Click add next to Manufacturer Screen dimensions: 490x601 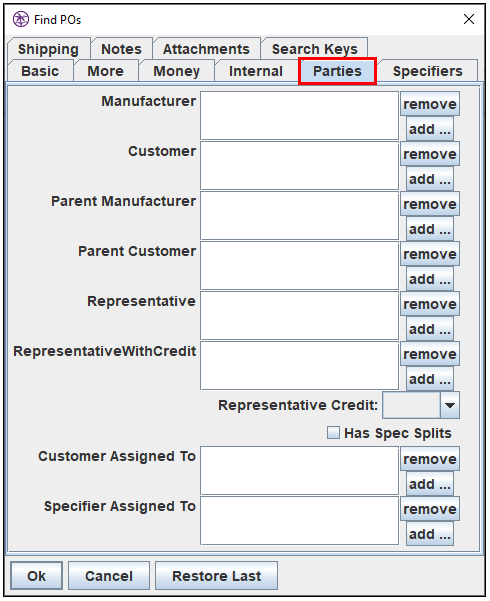coord(430,129)
